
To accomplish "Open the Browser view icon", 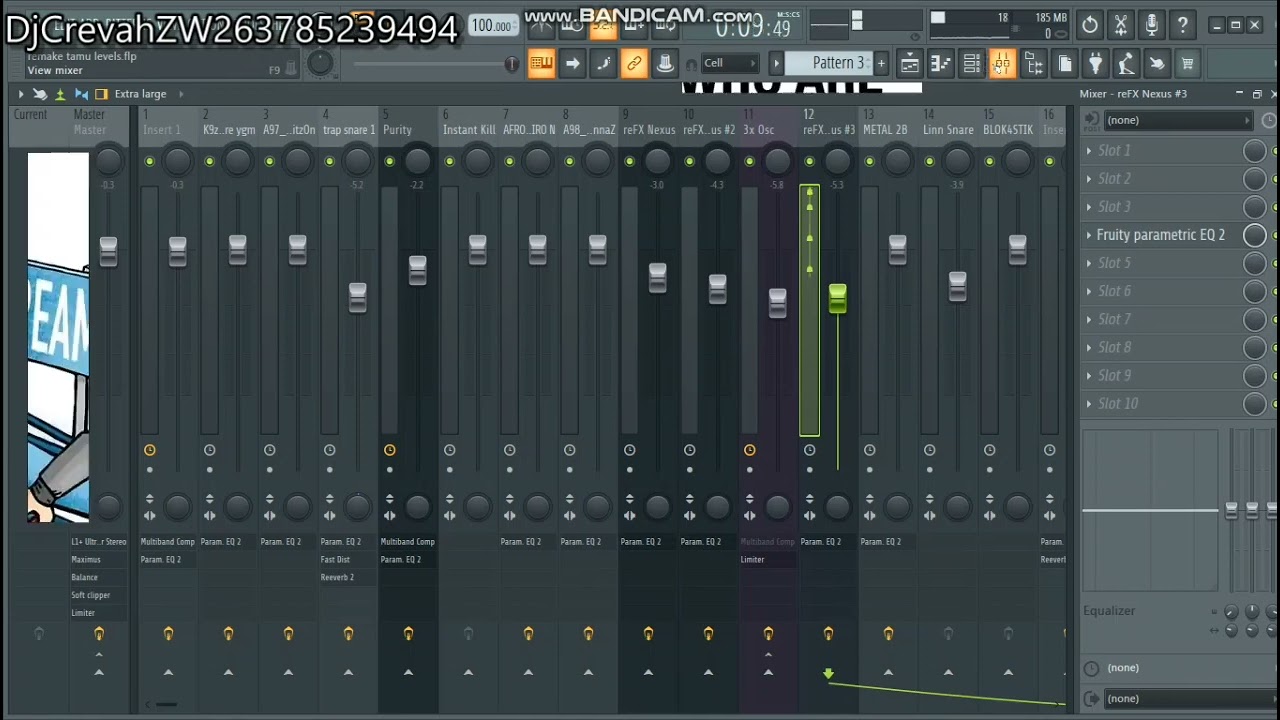I will click(1034, 64).
